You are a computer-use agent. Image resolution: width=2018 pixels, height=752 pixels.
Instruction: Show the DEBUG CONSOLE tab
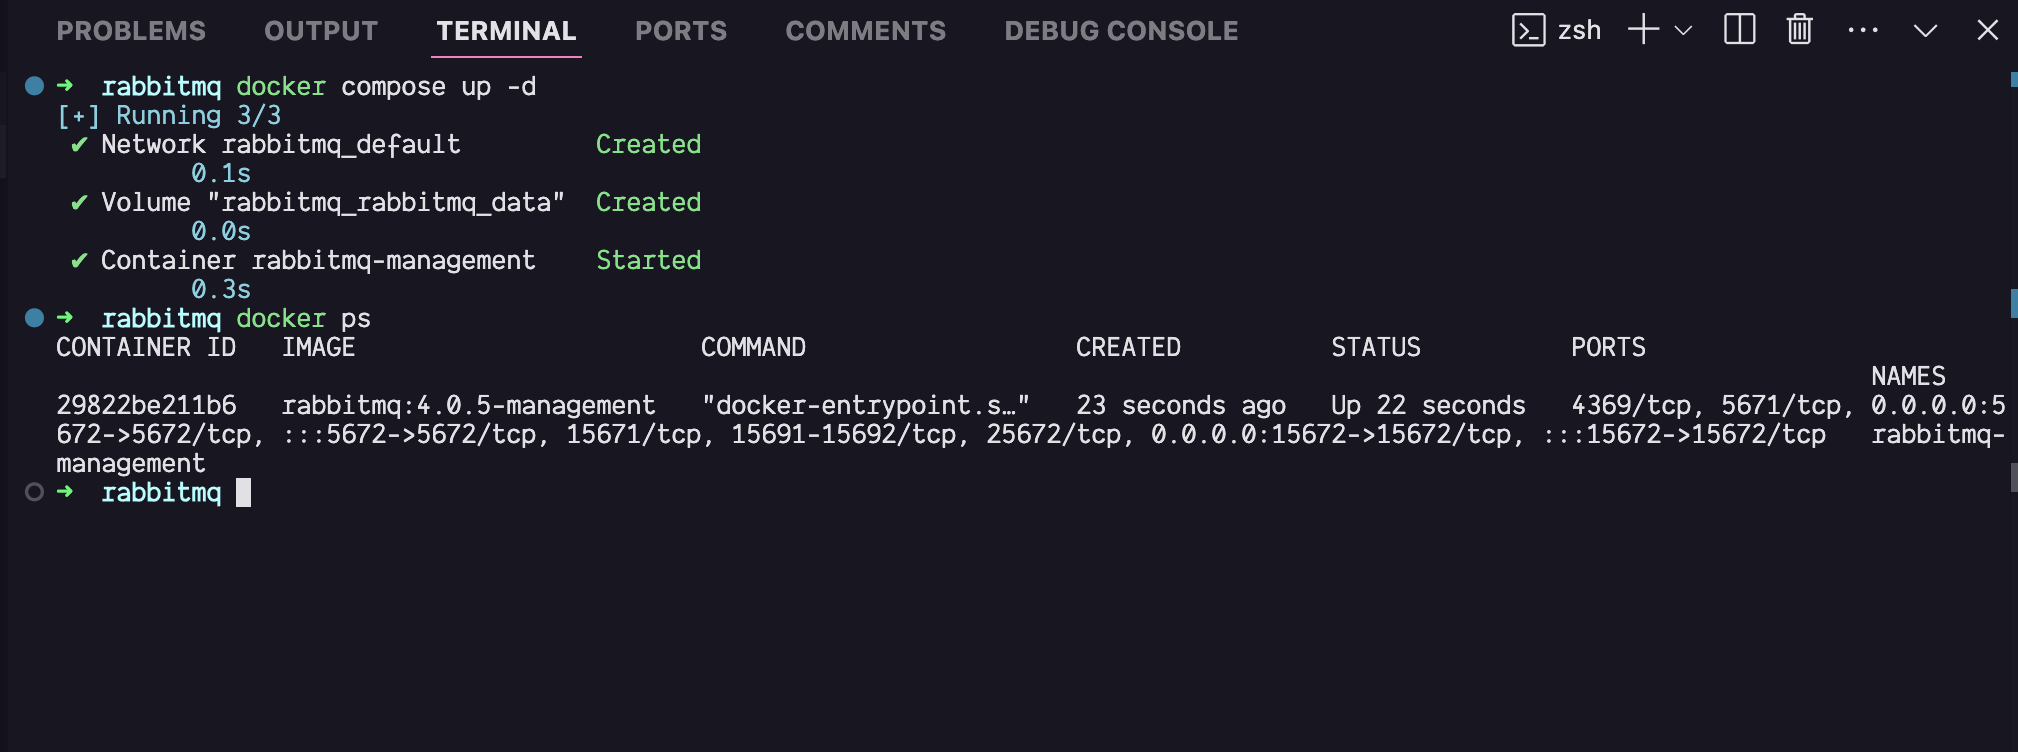click(1121, 31)
